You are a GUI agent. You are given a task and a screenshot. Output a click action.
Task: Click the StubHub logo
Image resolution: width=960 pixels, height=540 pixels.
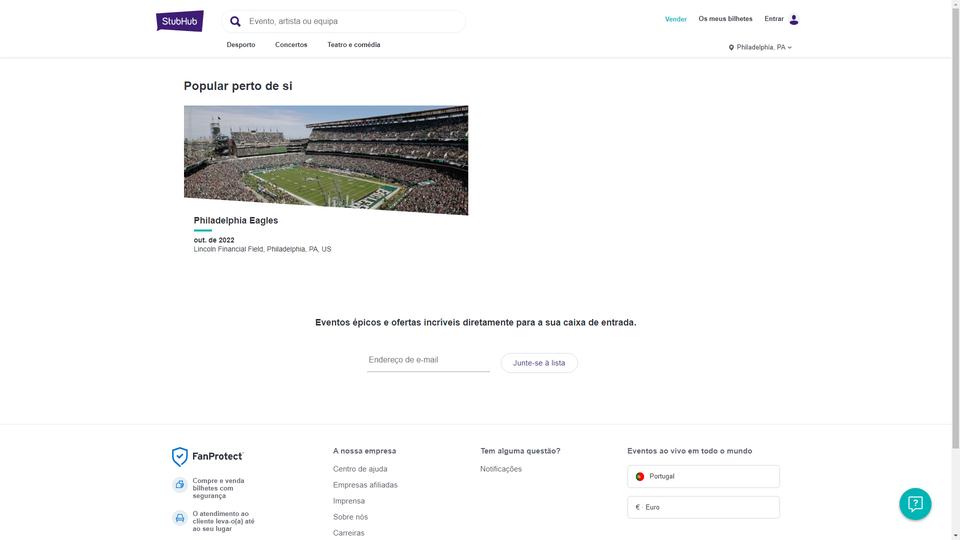coord(179,21)
